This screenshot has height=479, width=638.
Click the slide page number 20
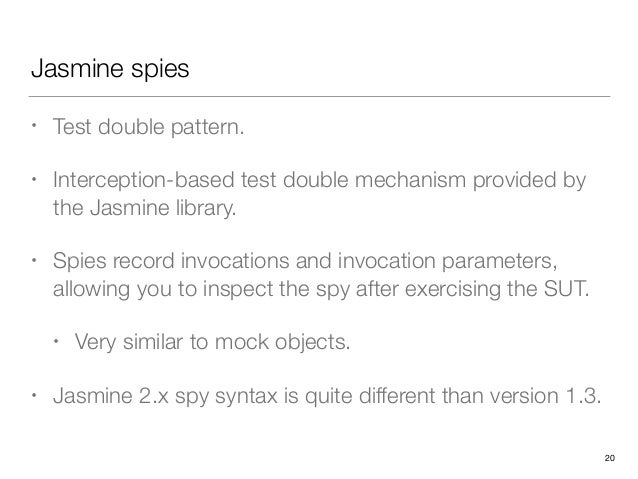[610, 458]
